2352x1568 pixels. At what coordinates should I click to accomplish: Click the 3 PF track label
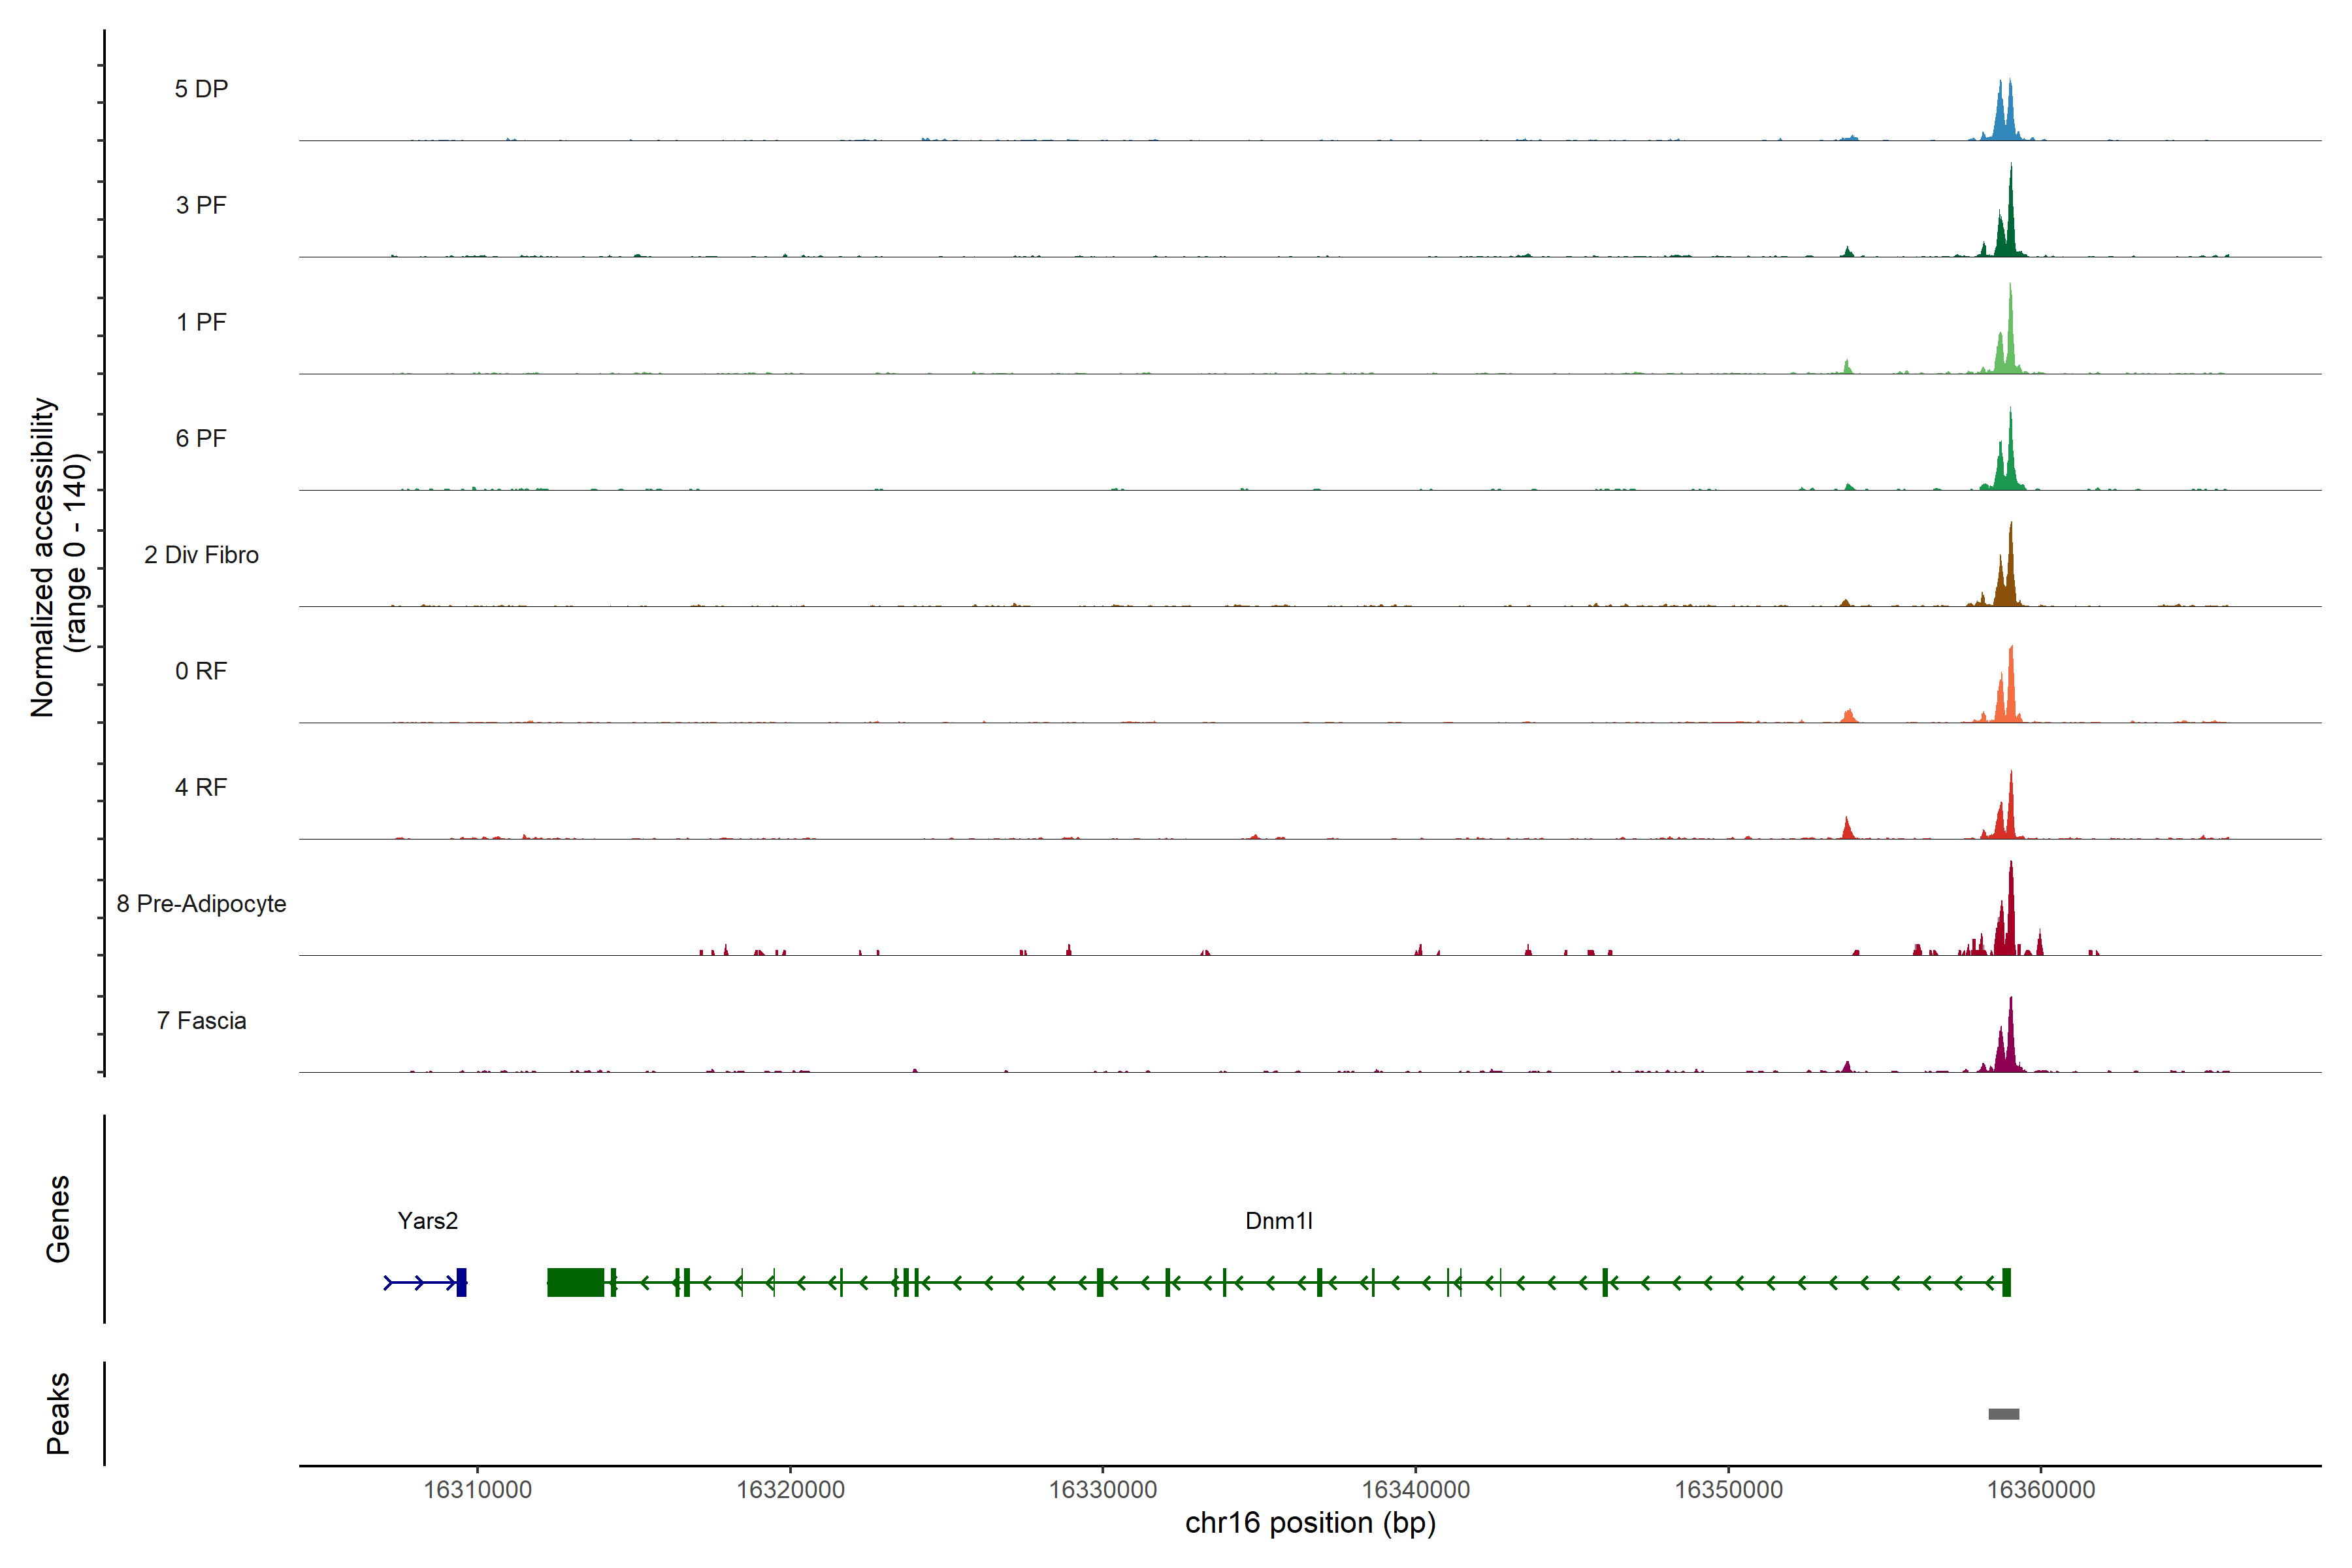pyautogui.click(x=201, y=205)
